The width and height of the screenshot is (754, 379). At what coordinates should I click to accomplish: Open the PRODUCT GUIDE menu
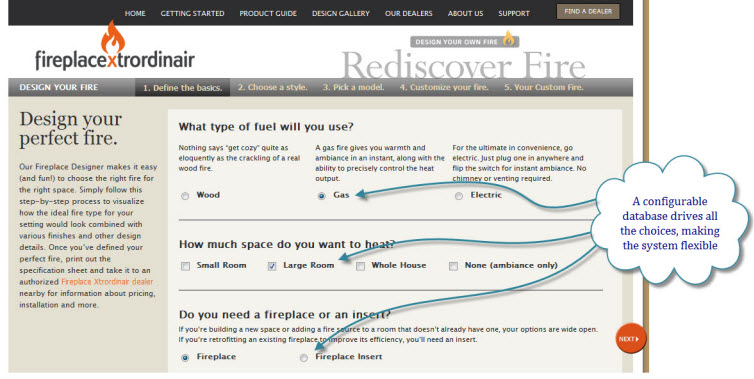268,13
